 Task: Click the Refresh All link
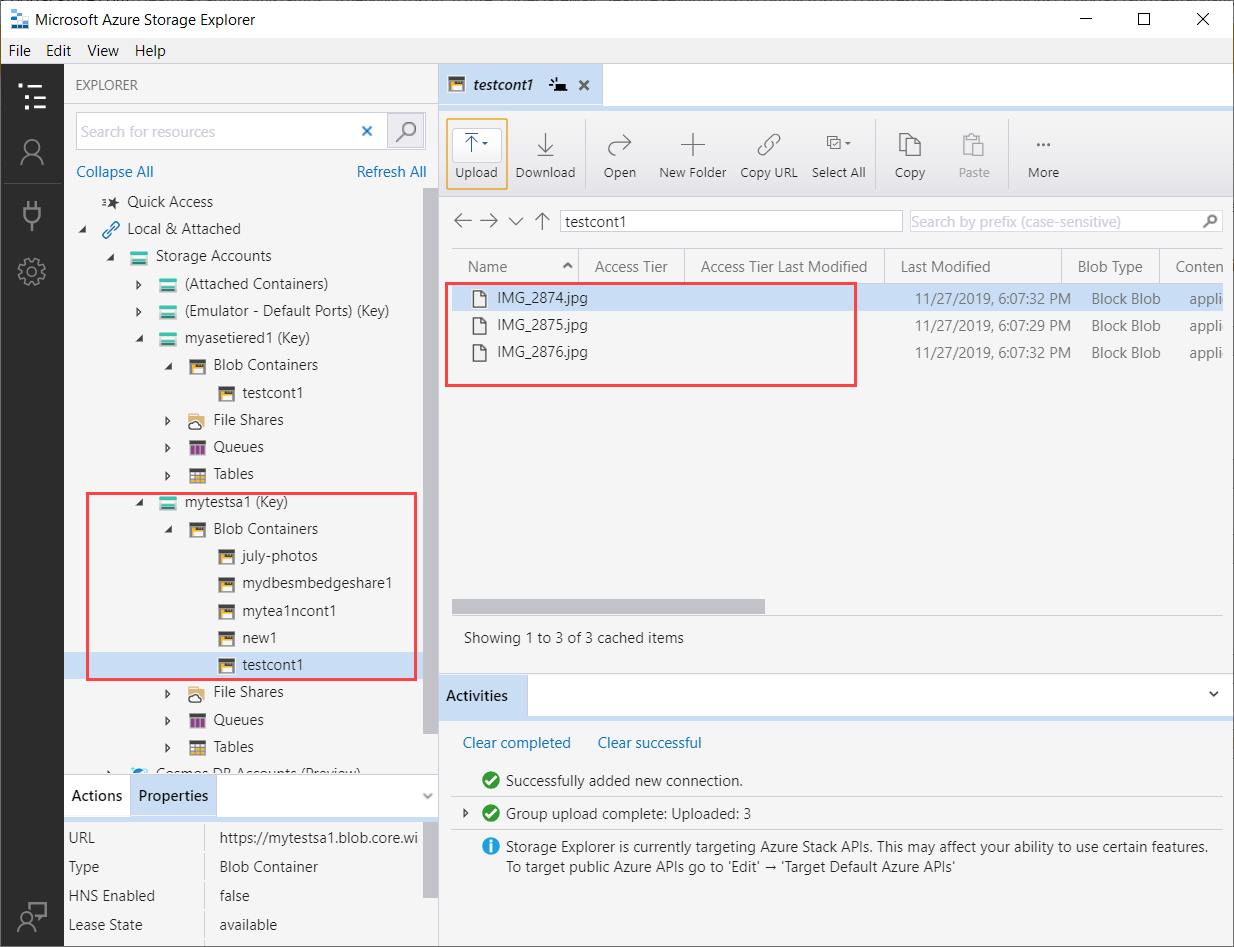[x=391, y=171]
